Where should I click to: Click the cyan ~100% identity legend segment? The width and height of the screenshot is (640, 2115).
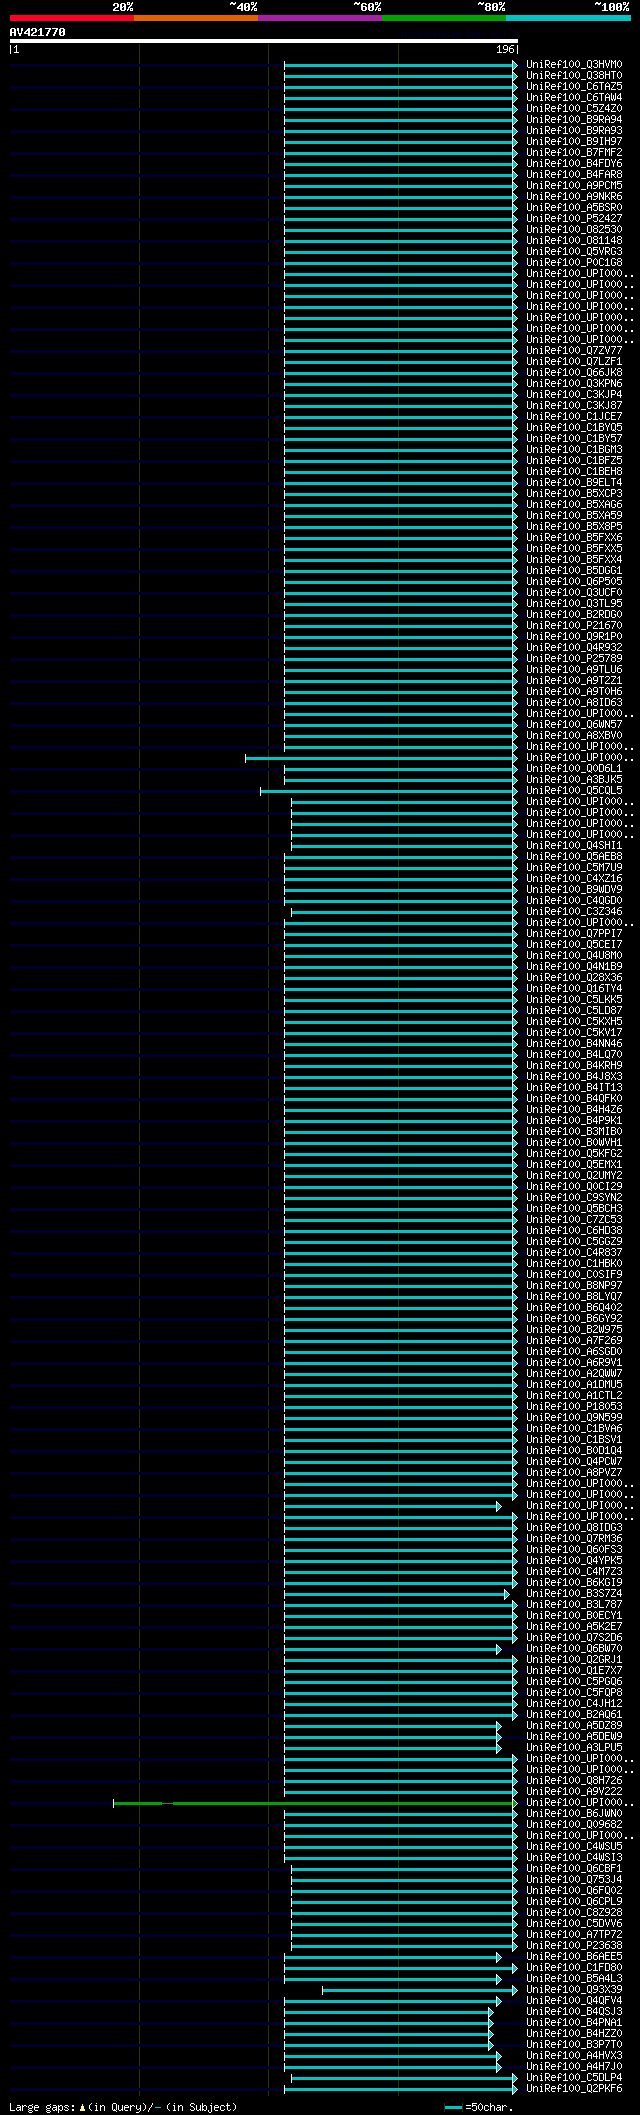(x=568, y=18)
